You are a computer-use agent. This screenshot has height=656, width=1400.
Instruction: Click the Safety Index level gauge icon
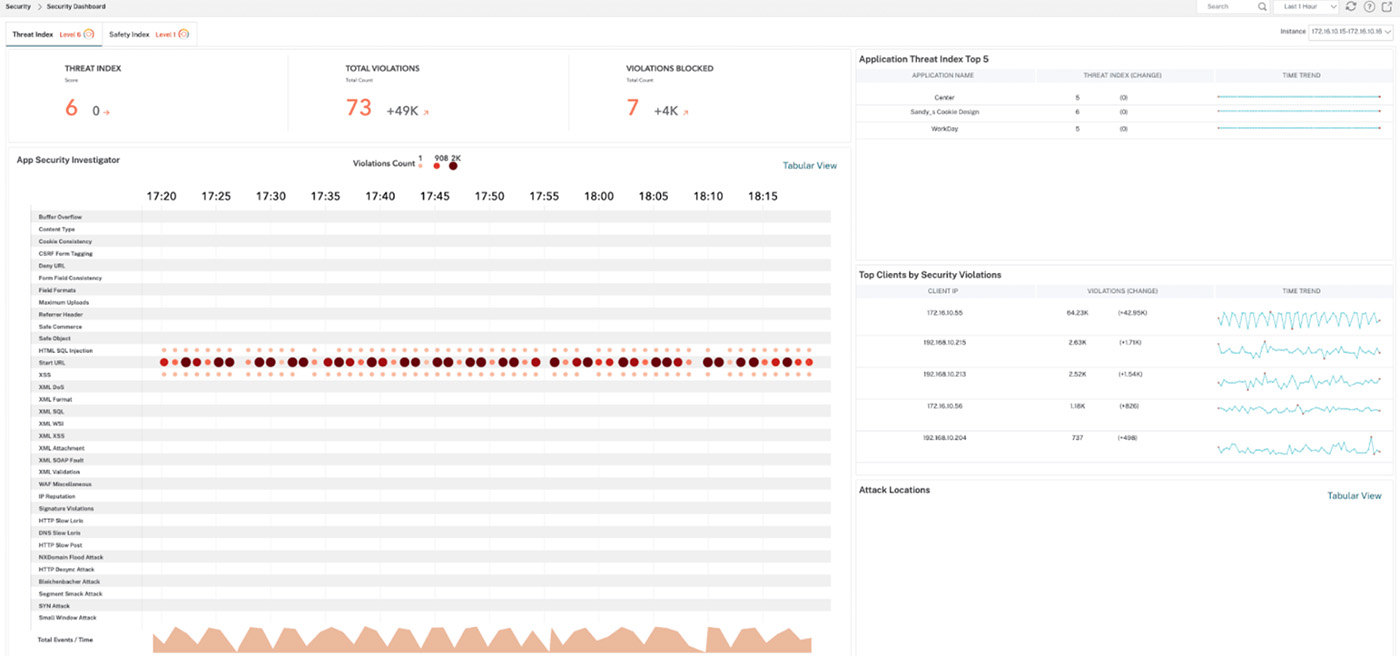(x=183, y=34)
